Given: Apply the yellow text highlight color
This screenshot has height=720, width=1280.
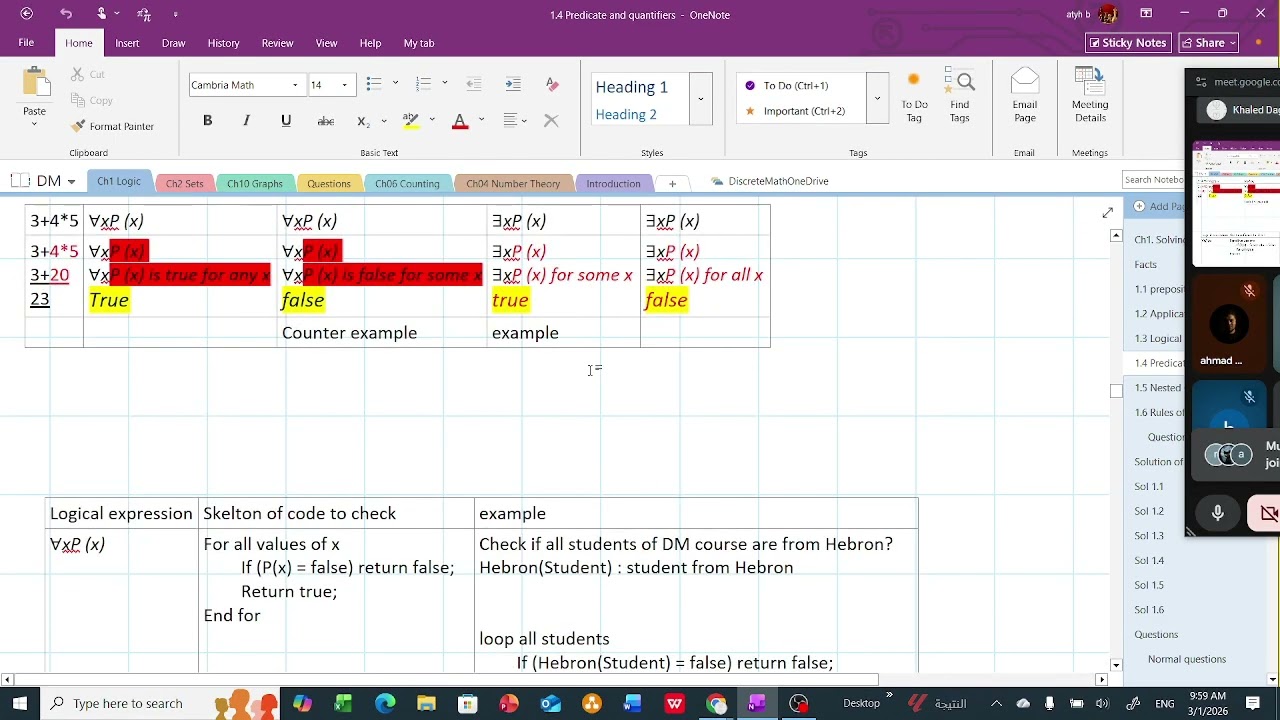Looking at the screenshot, I should click(x=410, y=120).
